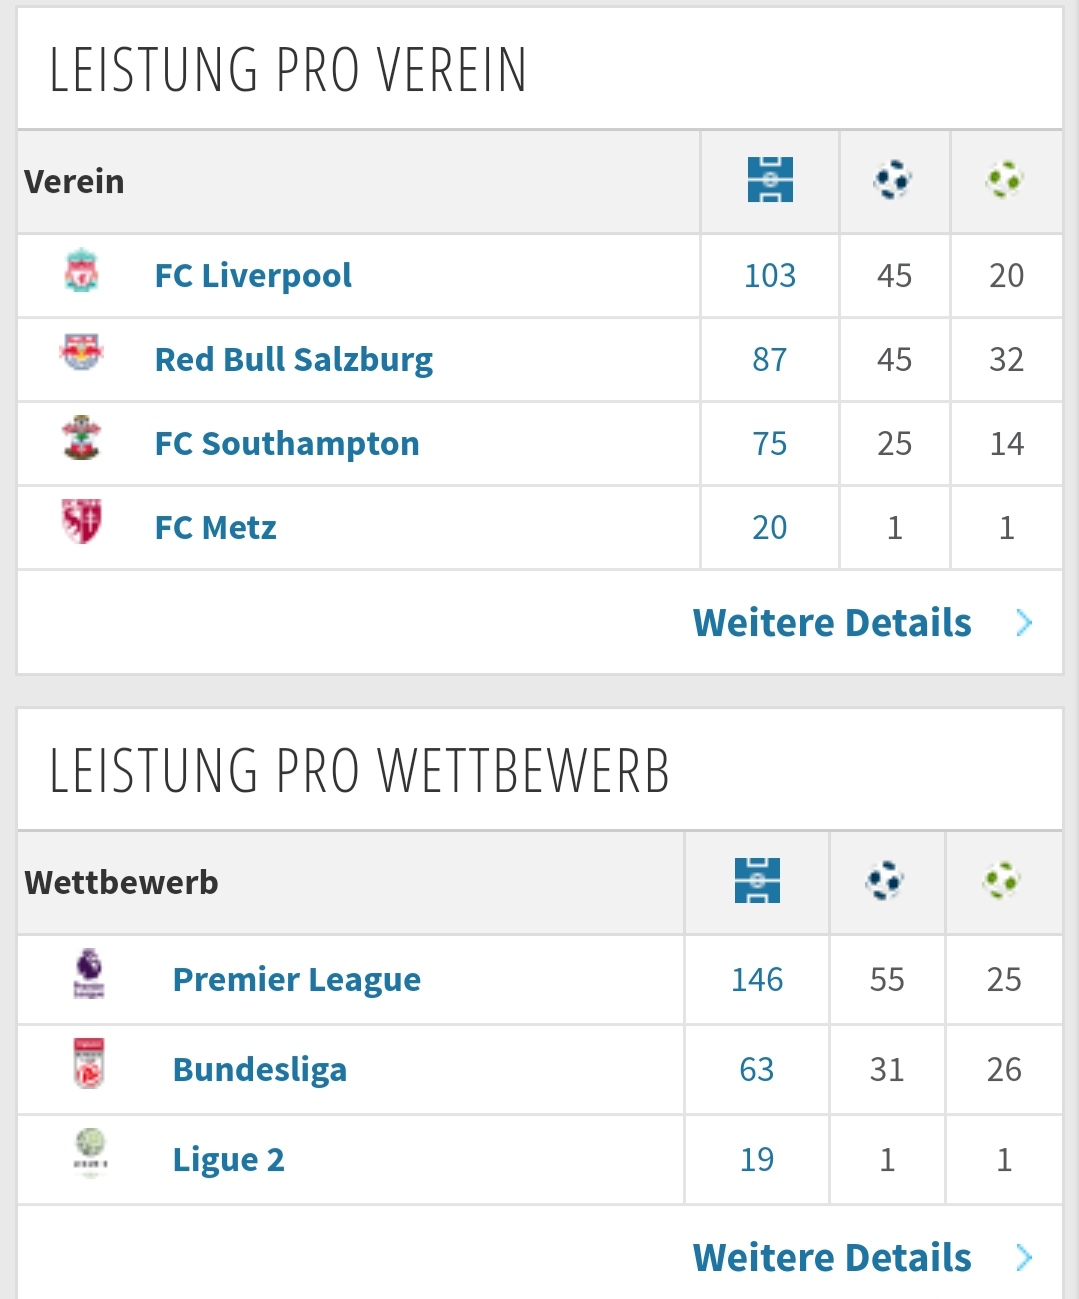This screenshot has height=1299, width=1079.
Task: Click the Red Bull Salzburg crest icon
Action: (x=82, y=353)
